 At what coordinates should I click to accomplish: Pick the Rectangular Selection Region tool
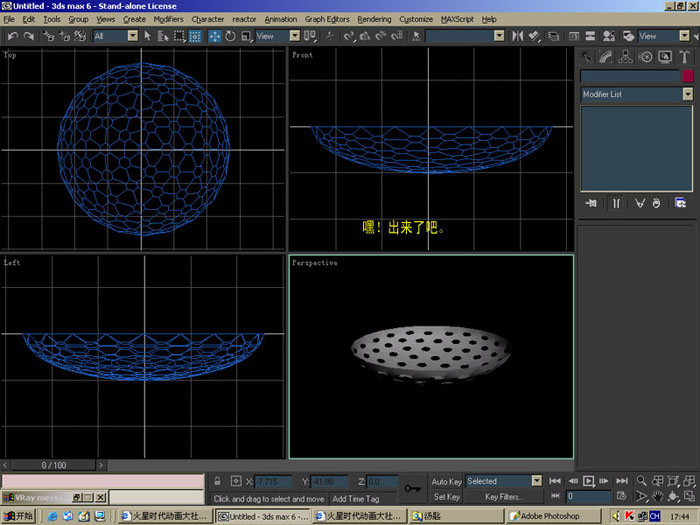(179, 36)
